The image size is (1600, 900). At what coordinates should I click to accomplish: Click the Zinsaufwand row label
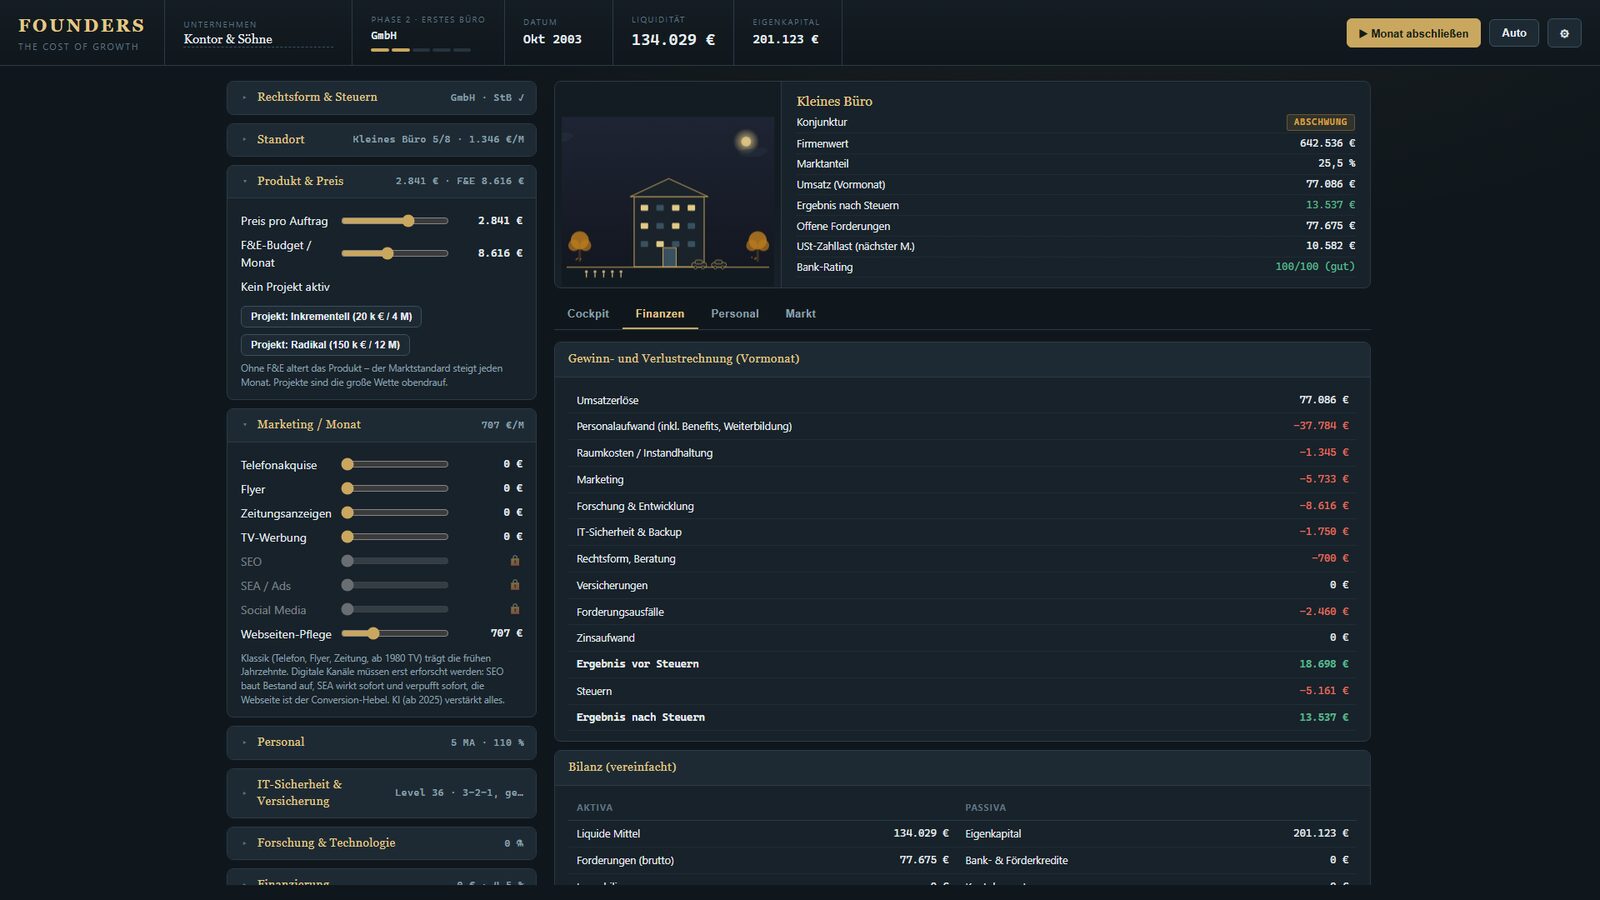tap(605, 638)
